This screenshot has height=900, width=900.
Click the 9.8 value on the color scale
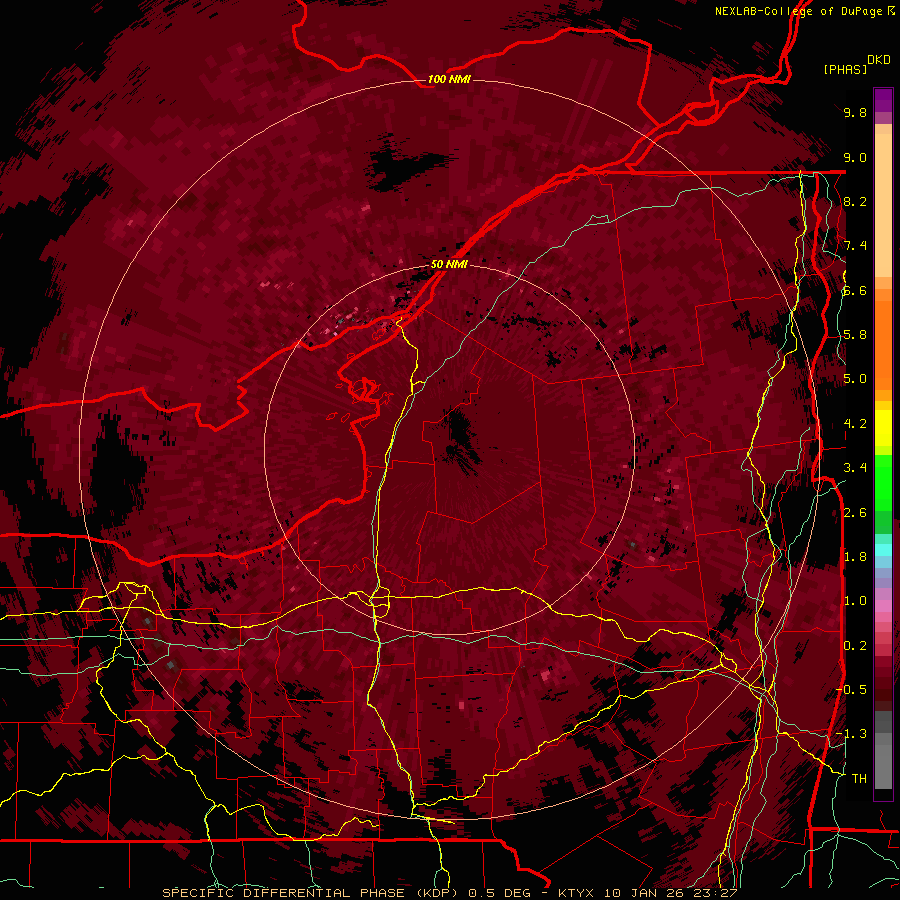click(855, 112)
